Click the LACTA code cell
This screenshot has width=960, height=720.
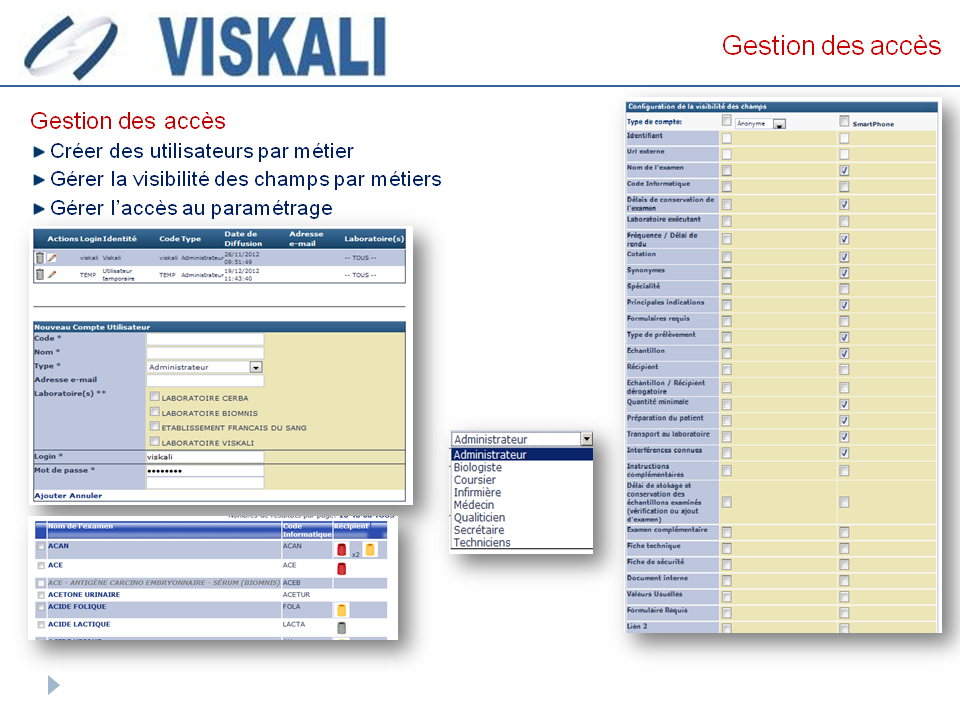pos(294,624)
